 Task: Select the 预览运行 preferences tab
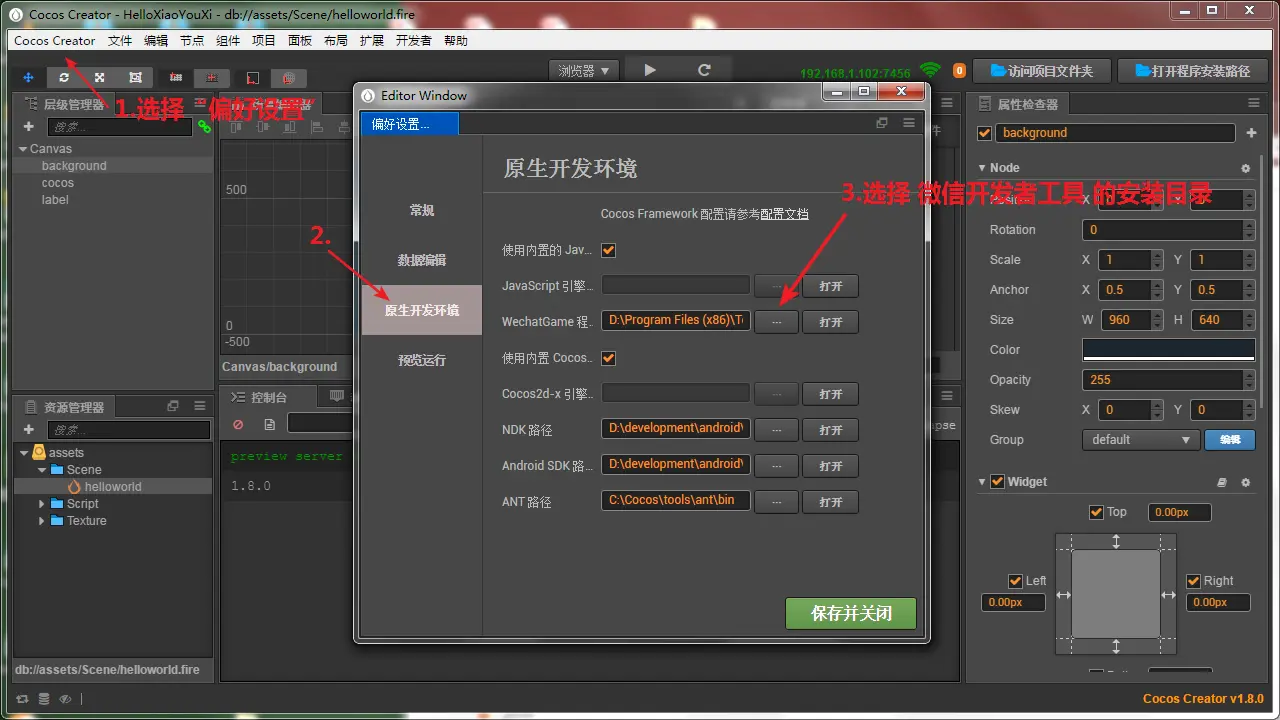[422, 360]
